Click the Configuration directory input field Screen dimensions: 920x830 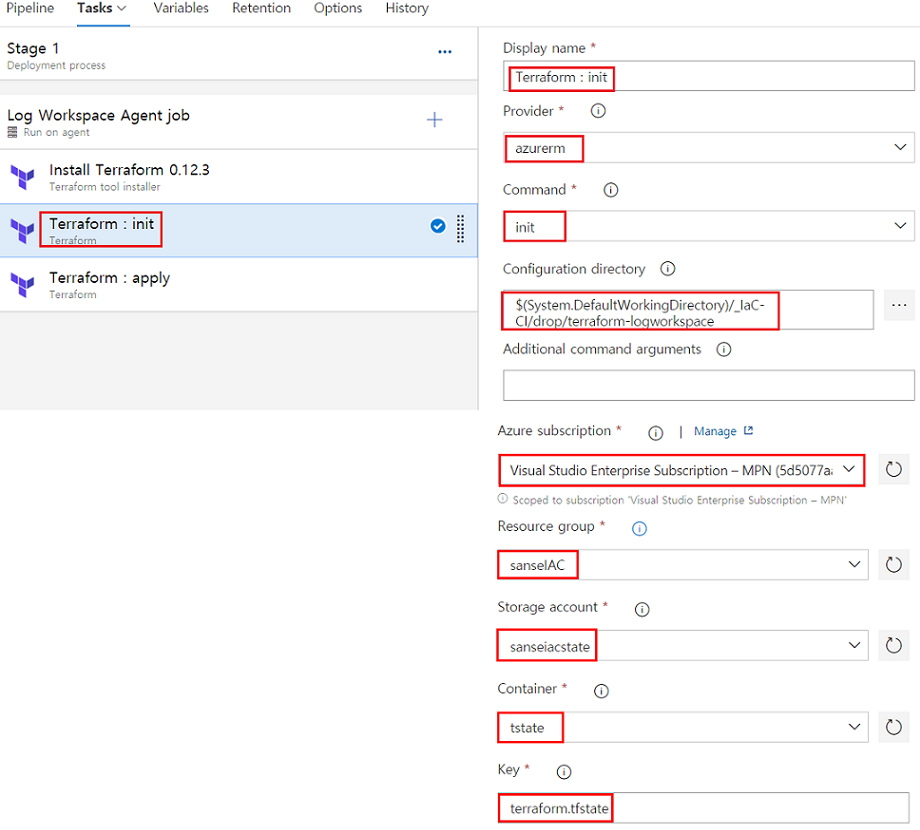click(688, 310)
